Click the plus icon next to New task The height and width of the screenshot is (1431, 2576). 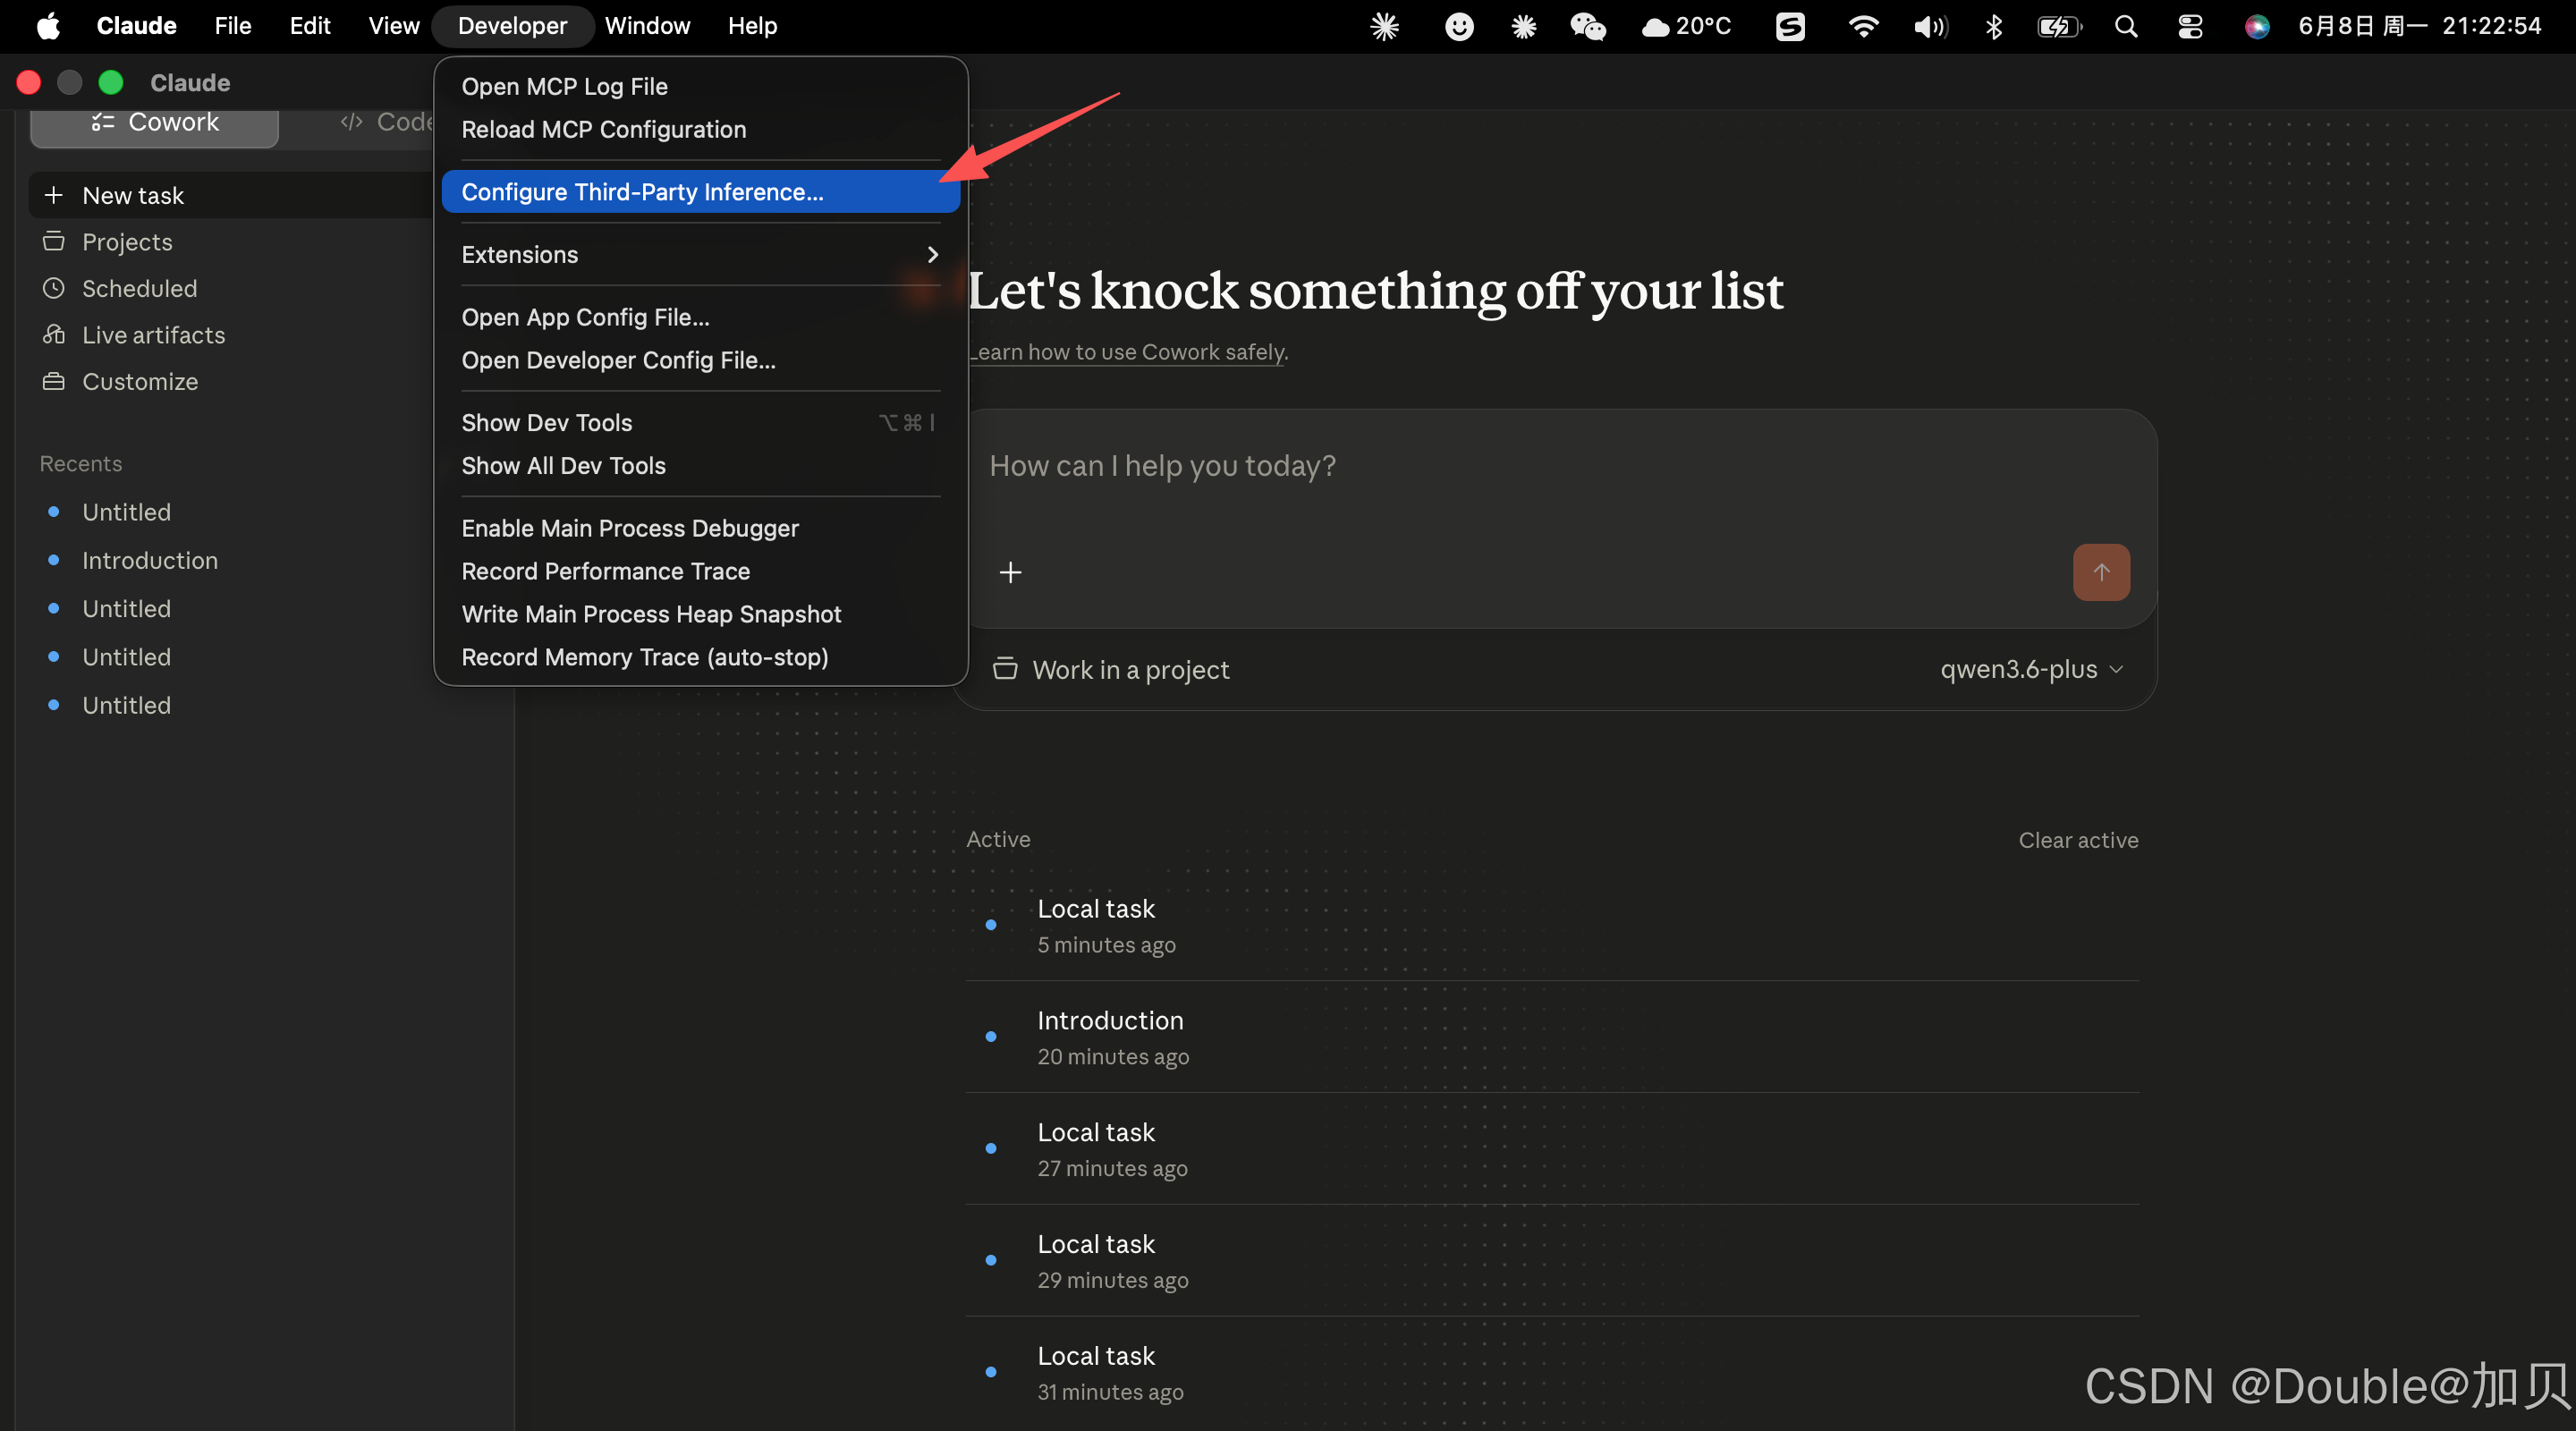click(x=54, y=195)
